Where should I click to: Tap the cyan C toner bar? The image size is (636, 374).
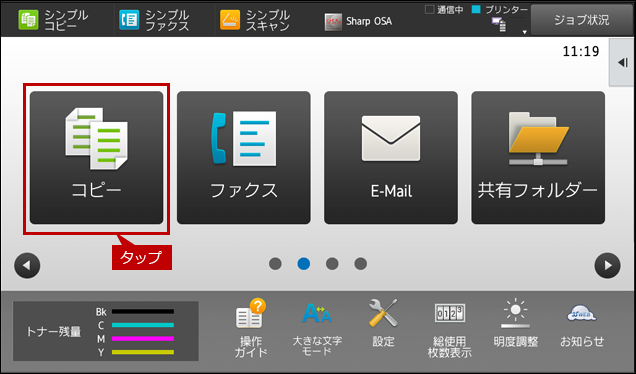[x=143, y=325]
